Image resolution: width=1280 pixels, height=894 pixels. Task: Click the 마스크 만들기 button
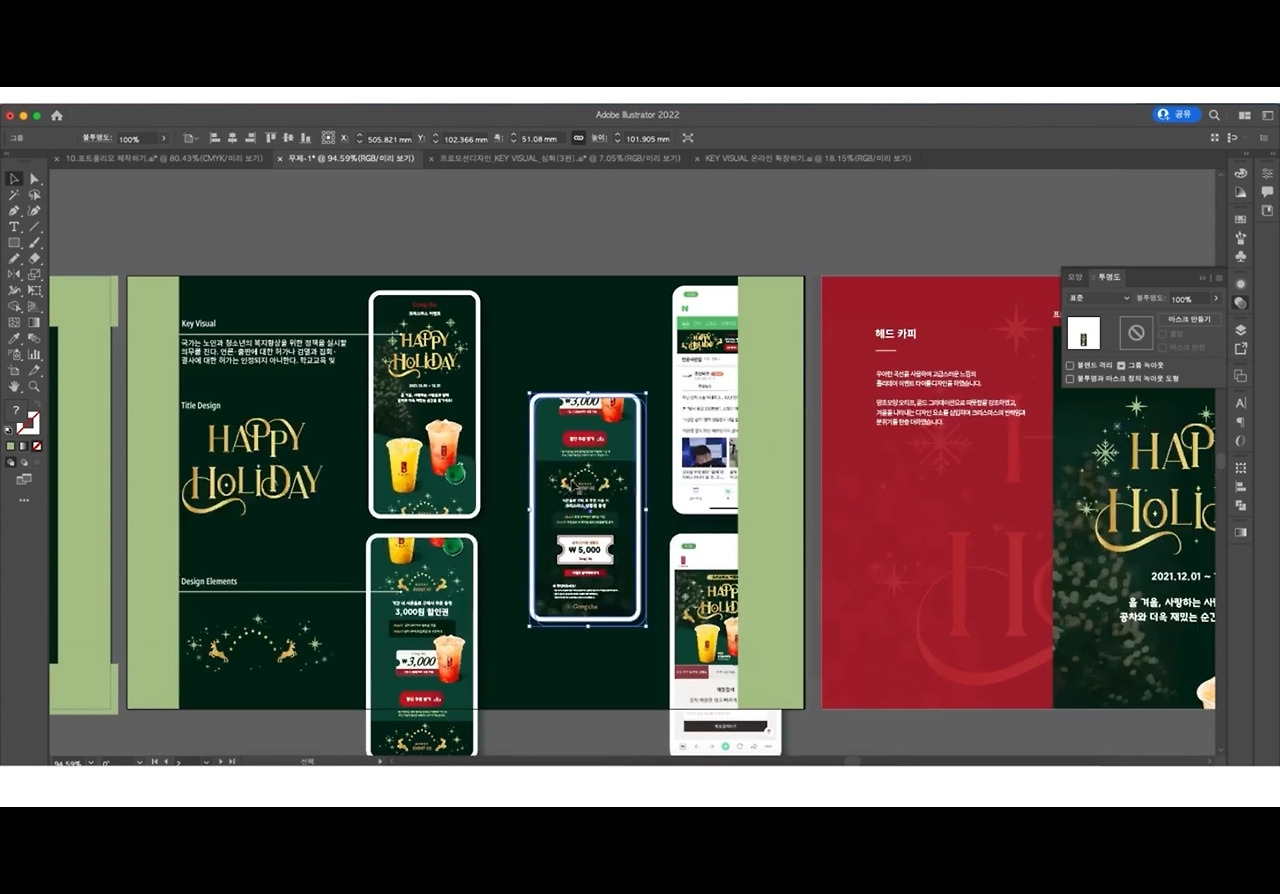[x=1189, y=320]
